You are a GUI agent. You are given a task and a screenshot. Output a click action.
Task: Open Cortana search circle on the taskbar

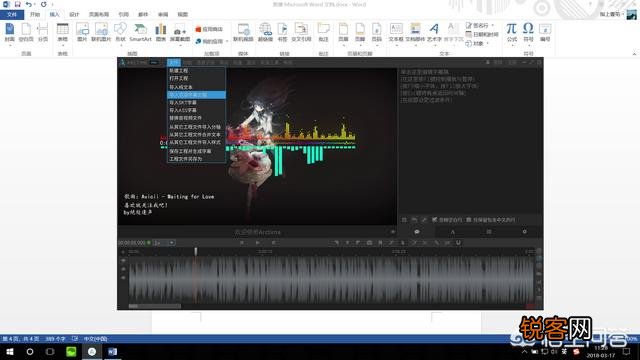click(30, 351)
